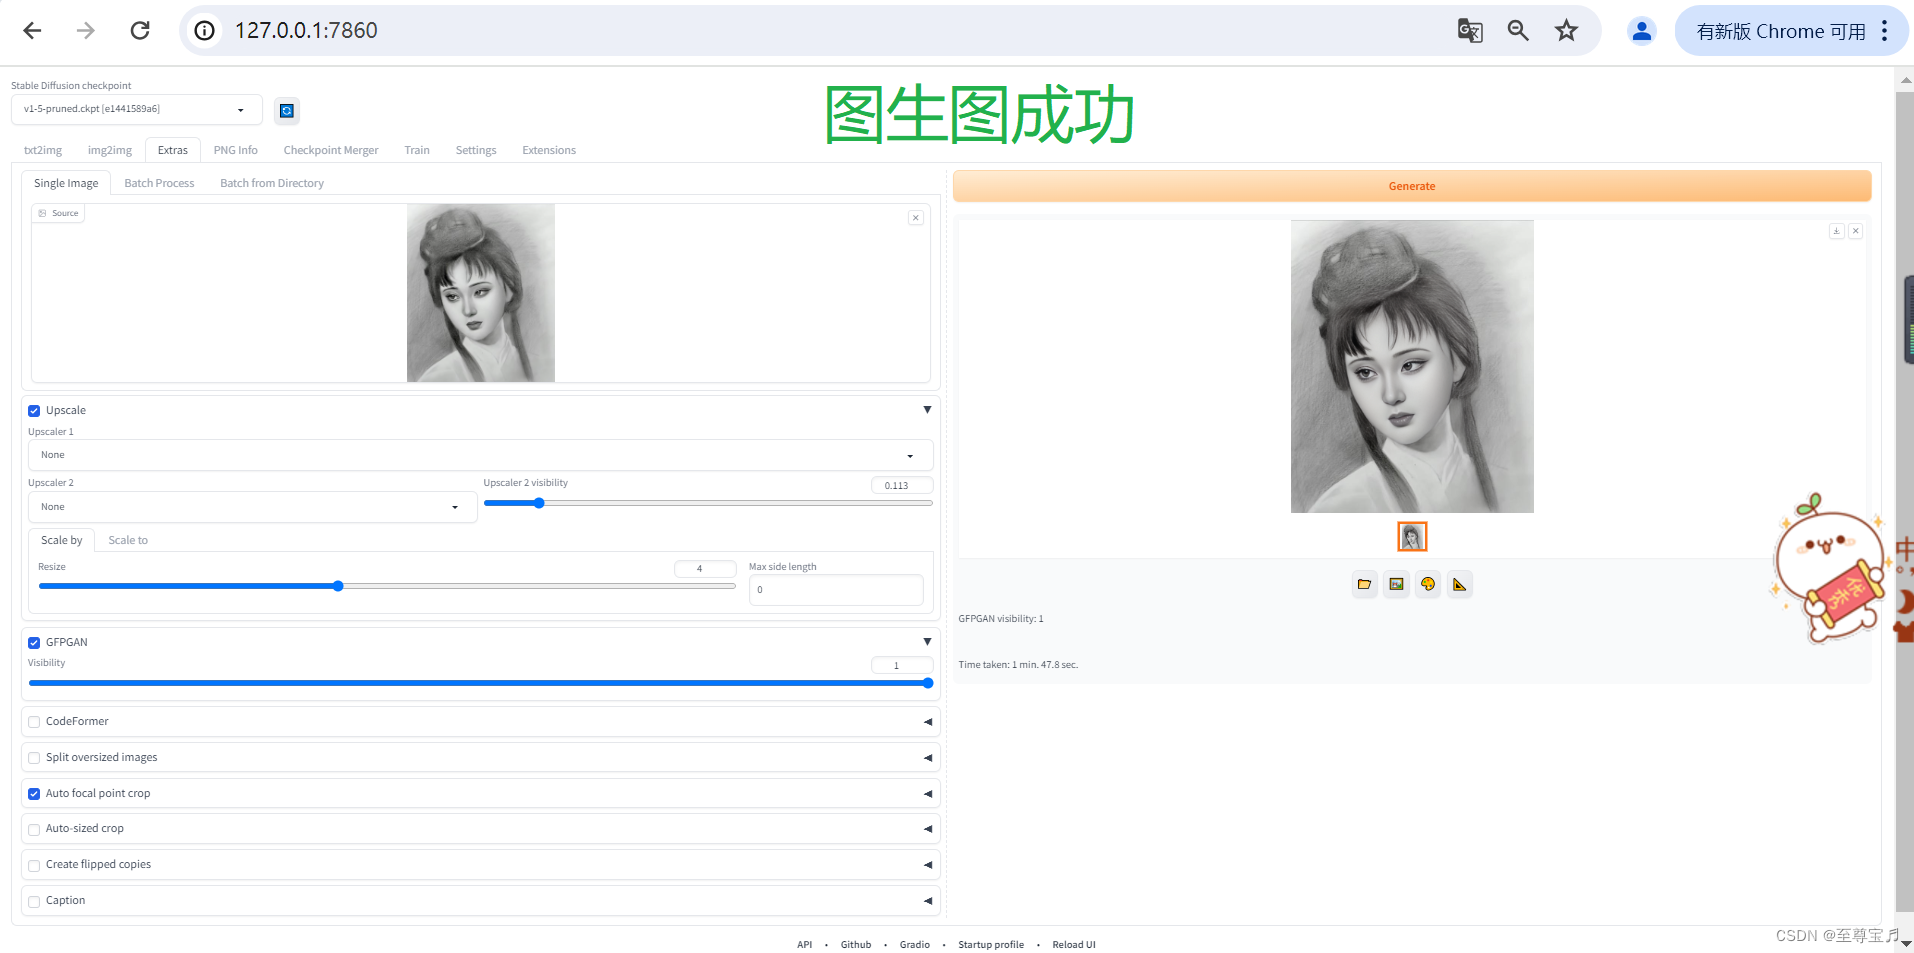
Task: Expand the Caption section arrow
Action: [927, 901]
